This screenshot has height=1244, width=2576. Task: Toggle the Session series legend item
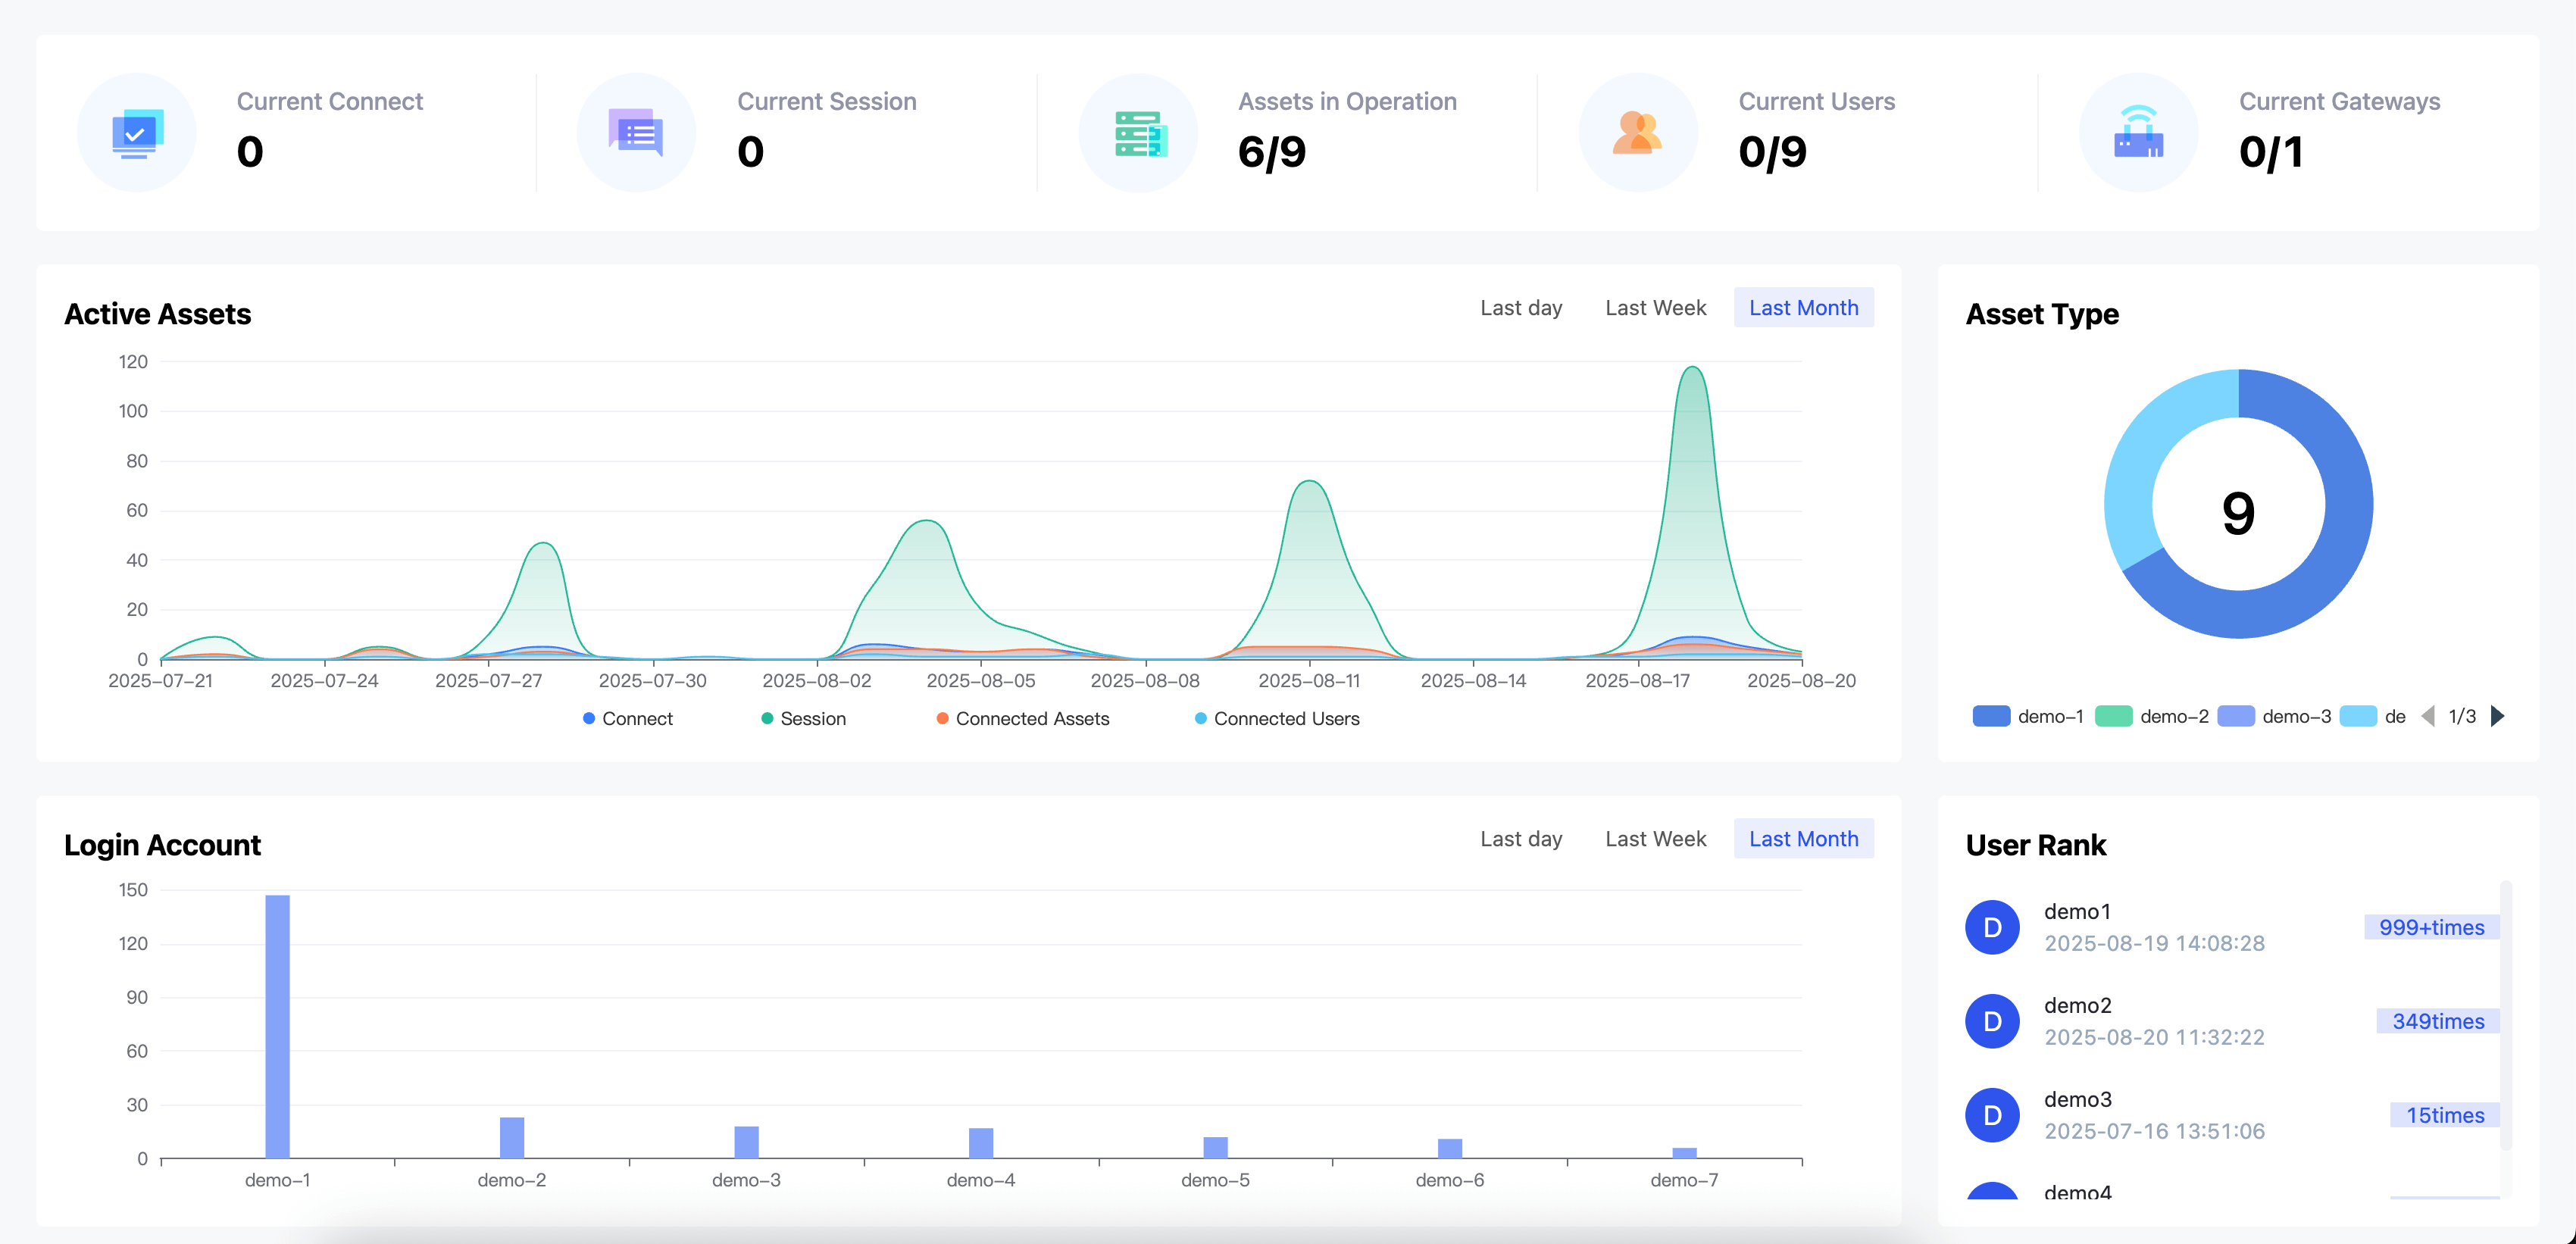tap(804, 718)
